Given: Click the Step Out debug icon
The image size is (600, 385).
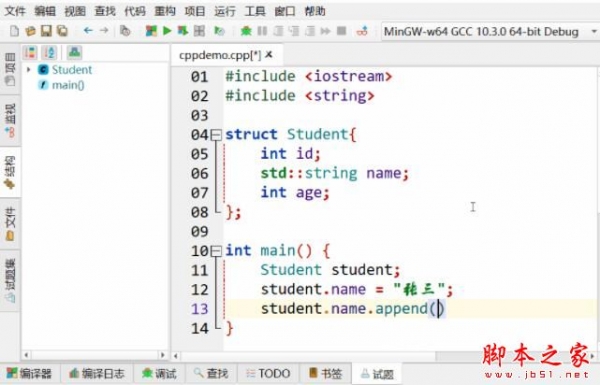Looking at the screenshot, I should click(x=310, y=31).
